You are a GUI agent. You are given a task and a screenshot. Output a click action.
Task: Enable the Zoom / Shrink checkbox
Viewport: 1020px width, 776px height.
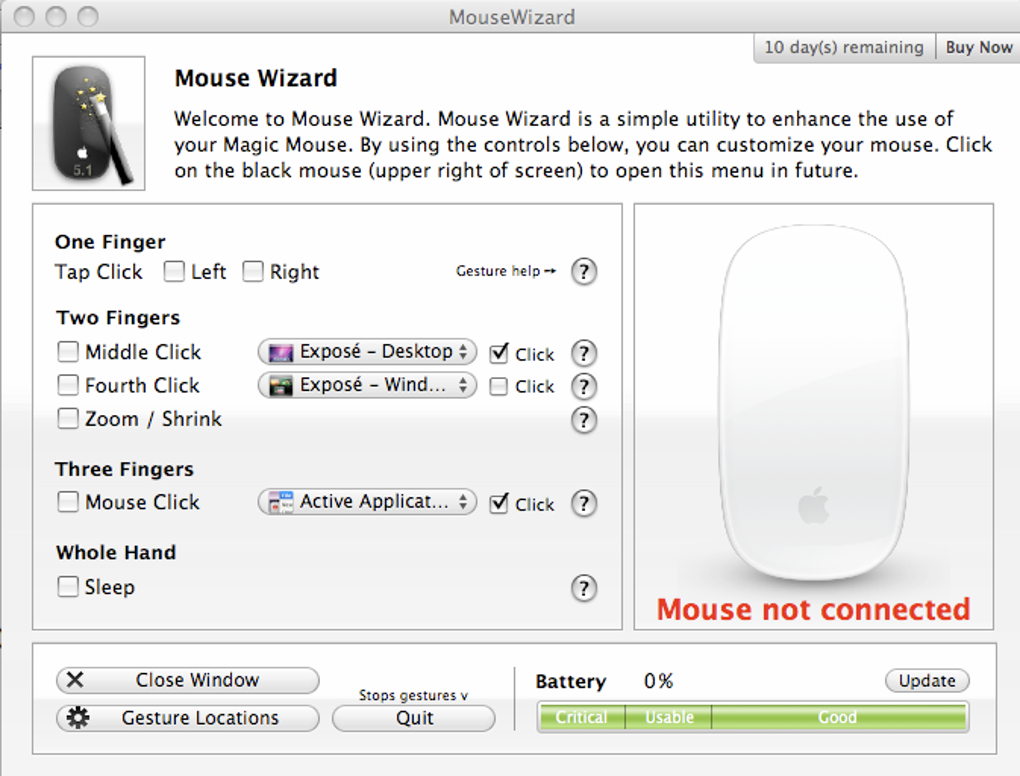(x=68, y=418)
